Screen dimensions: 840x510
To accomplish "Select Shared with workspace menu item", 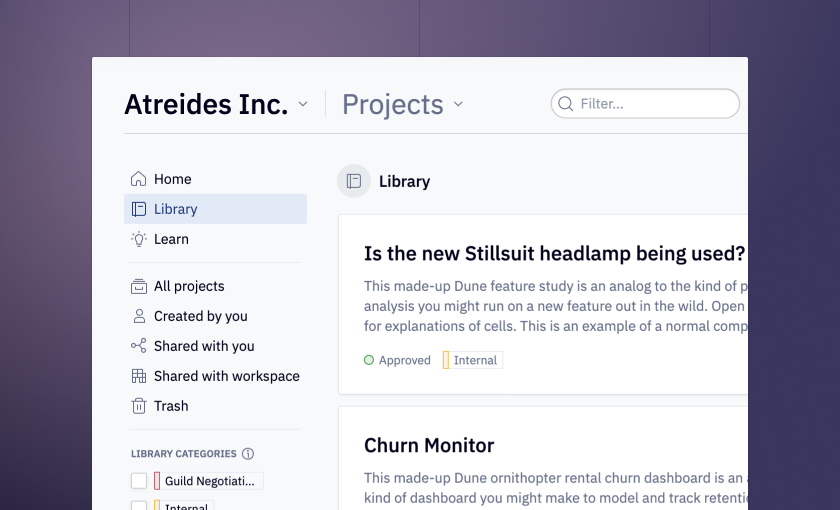I will (x=215, y=376).
